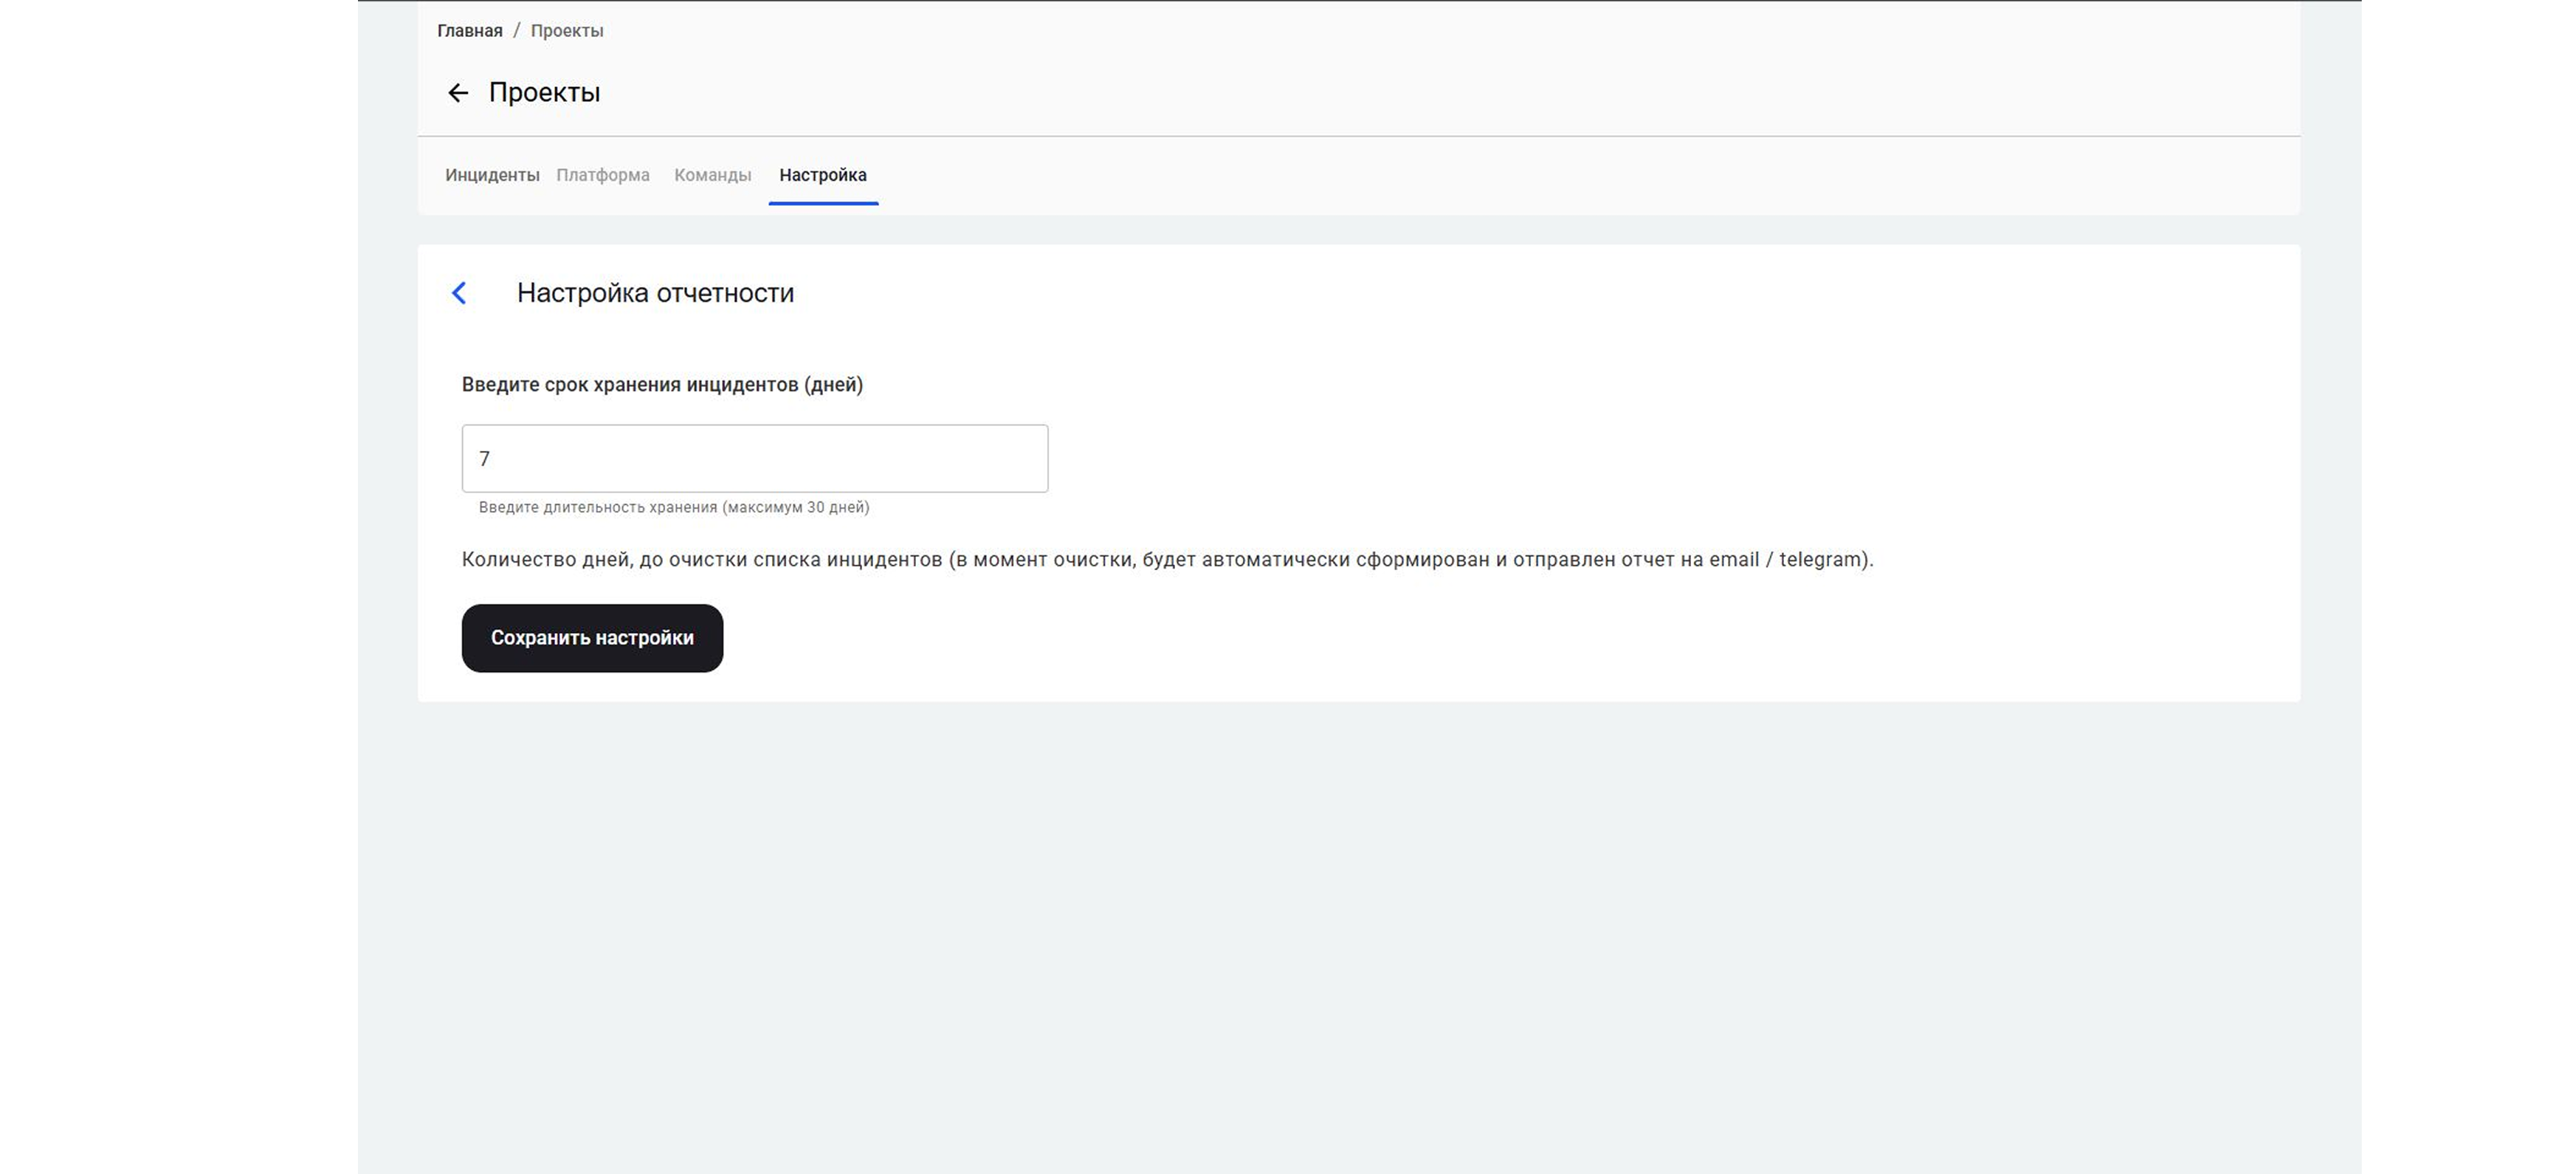2576x1174 pixels.
Task: Open the Главная breadcrumb link
Action: tap(469, 31)
